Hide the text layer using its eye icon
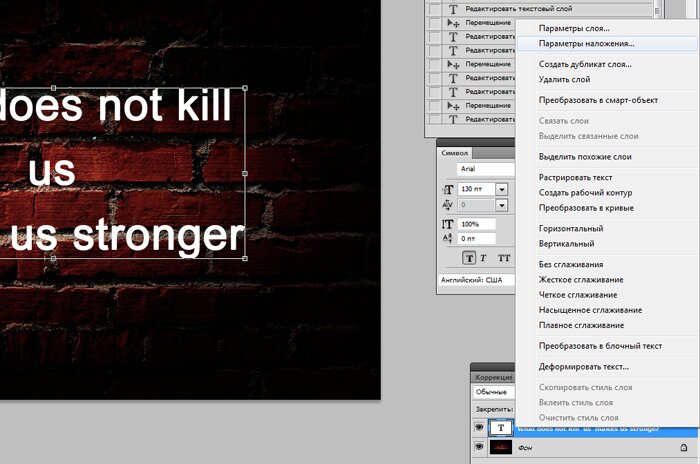Viewport: 700px width, 464px height. point(479,428)
